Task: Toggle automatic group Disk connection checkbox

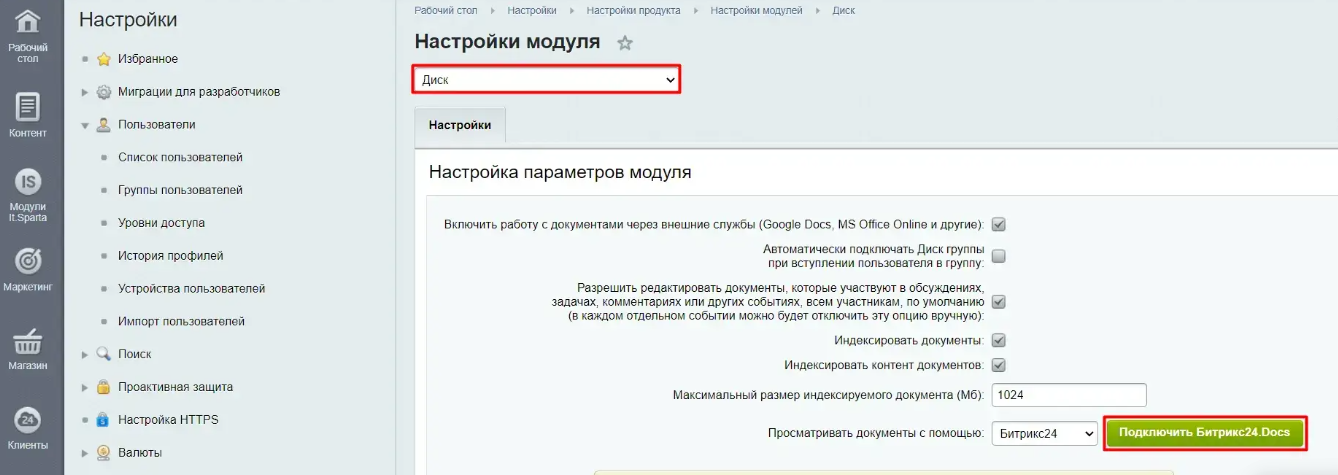Action: click(x=998, y=256)
